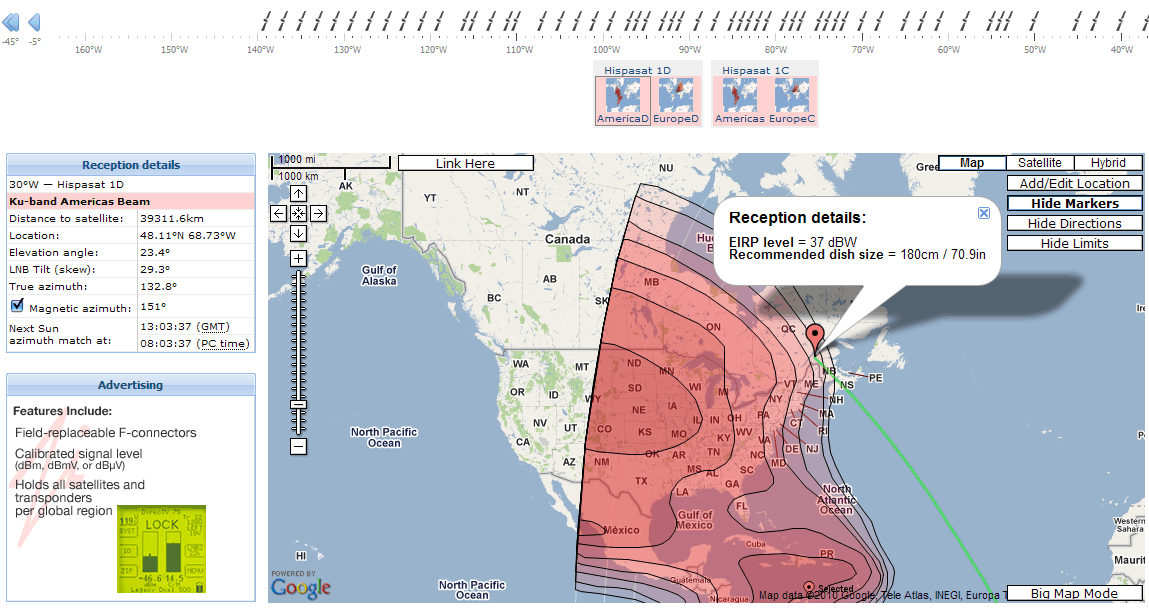Close the Reception details popup
The width and height of the screenshot is (1149, 608).
click(983, 212)
